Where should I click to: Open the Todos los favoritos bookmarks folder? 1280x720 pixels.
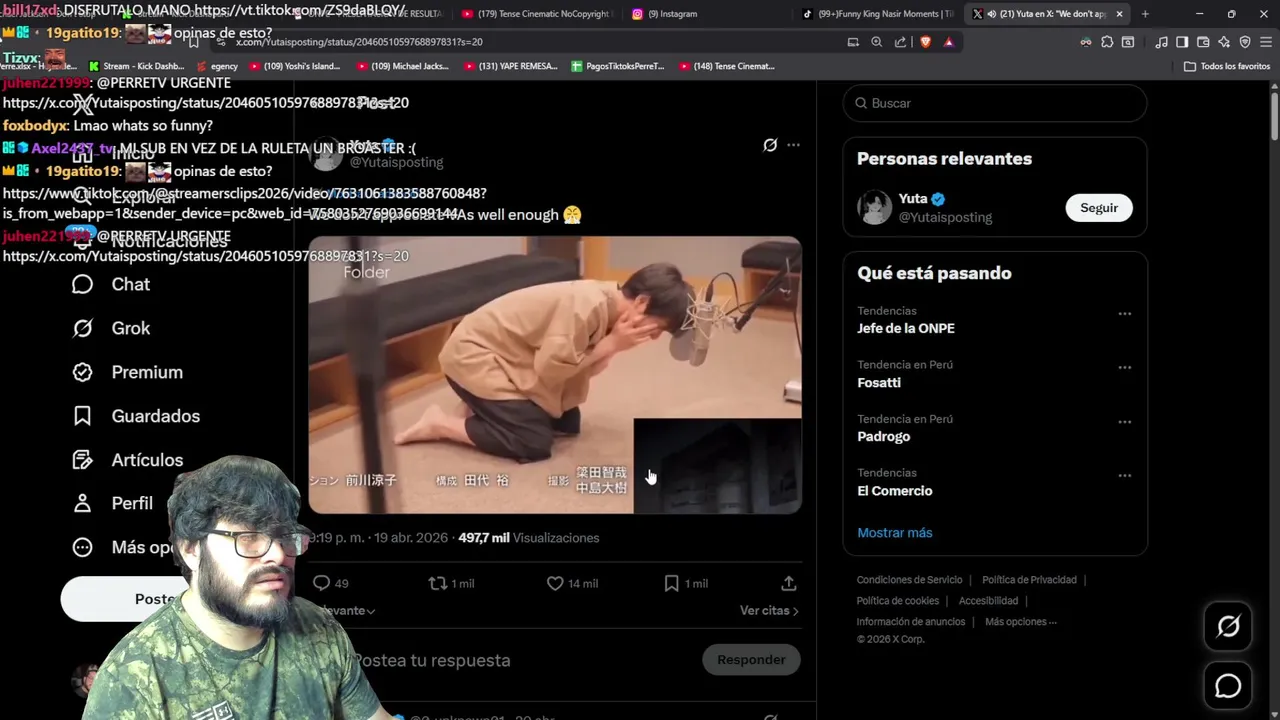(x=1227, y=66)
